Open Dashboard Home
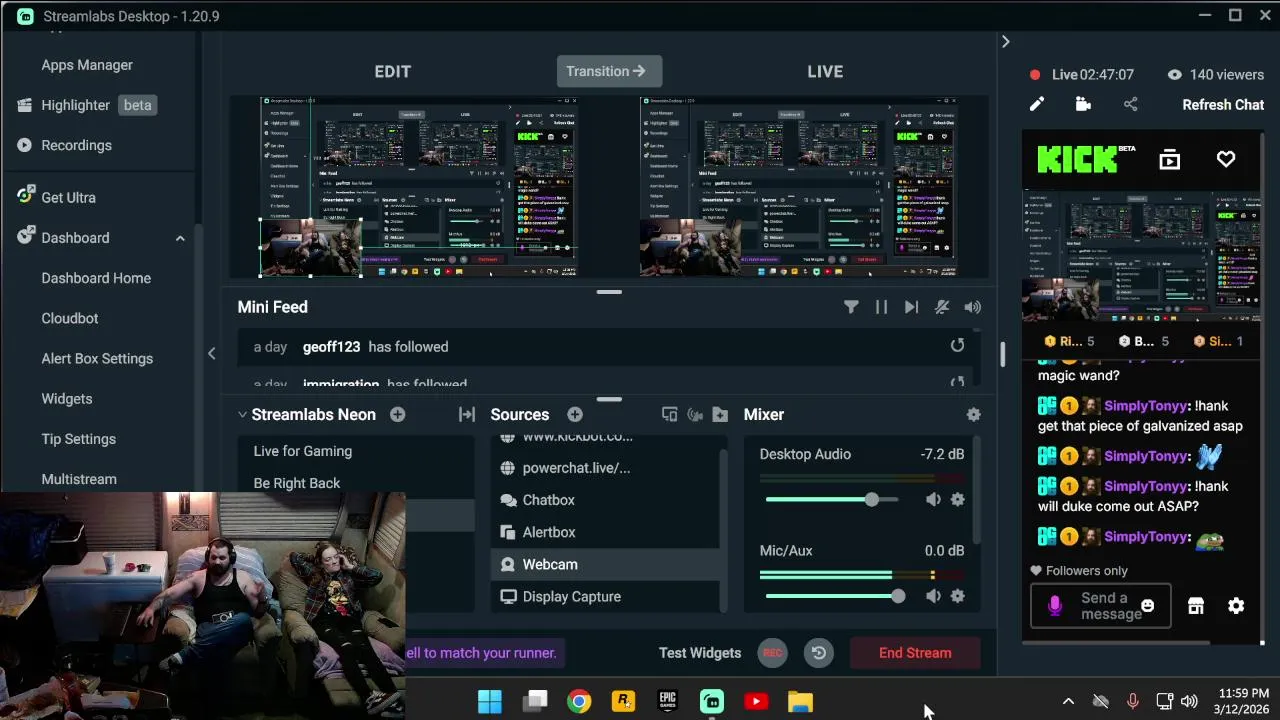The height and width of the screenshot is (720, 1280). click(96, 278)
